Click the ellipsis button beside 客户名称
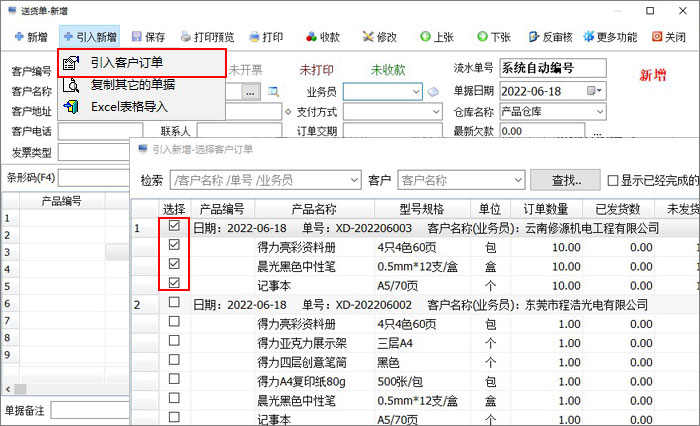Image resolution: width=700 pixels, height=426 pixels. 251,91
